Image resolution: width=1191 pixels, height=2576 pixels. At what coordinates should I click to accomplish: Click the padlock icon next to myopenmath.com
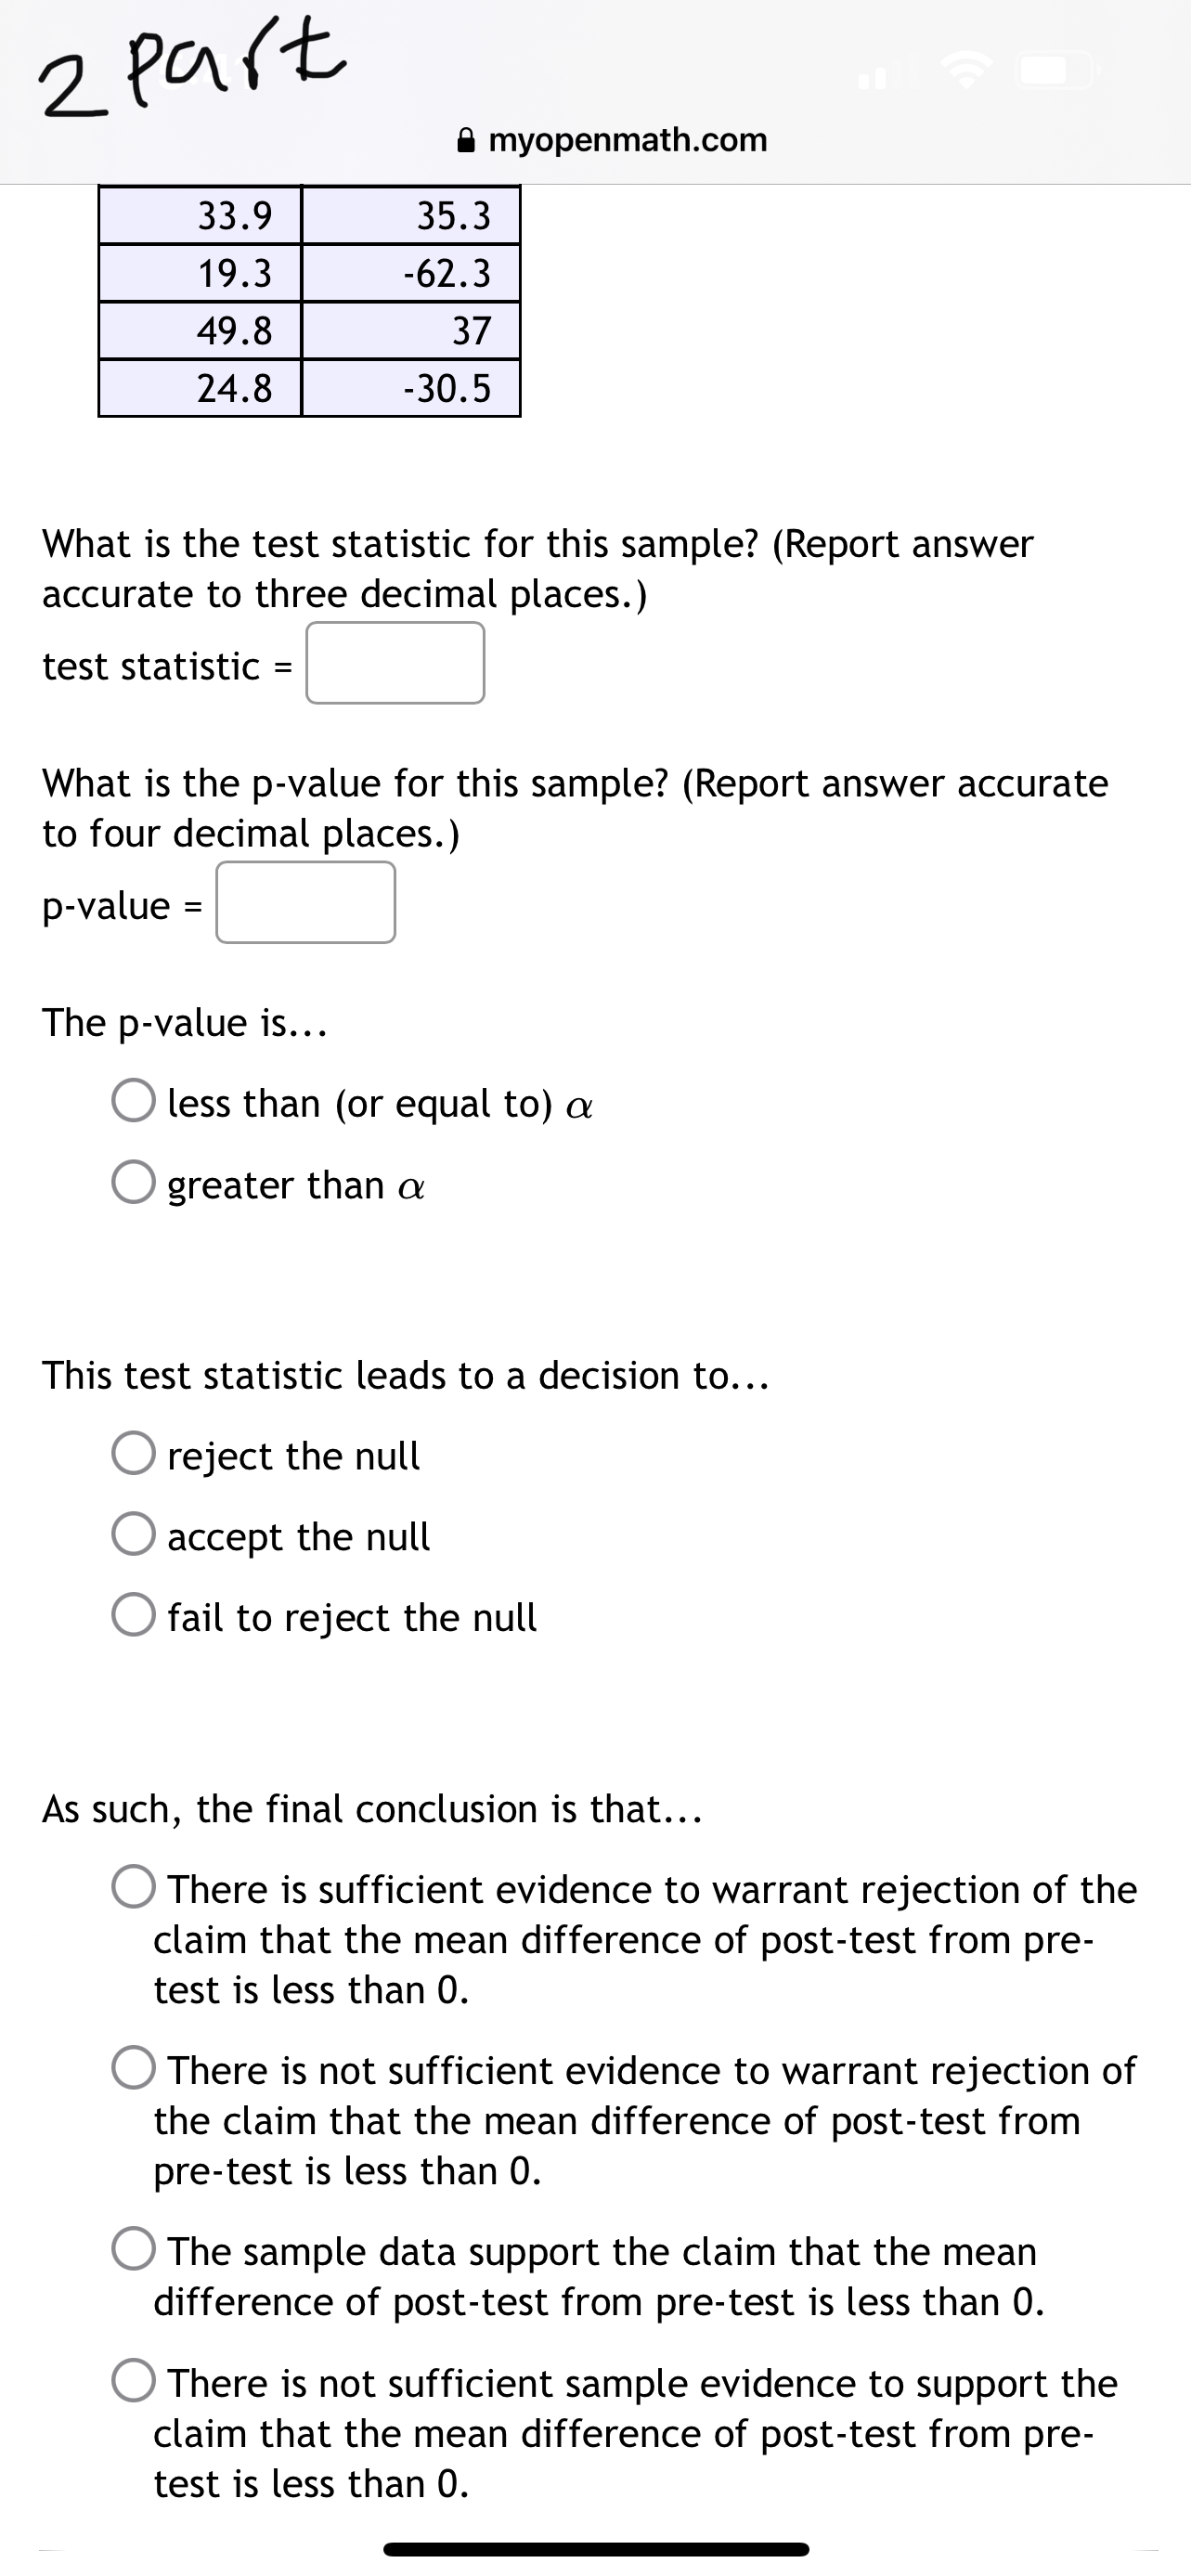click(464, 140)
